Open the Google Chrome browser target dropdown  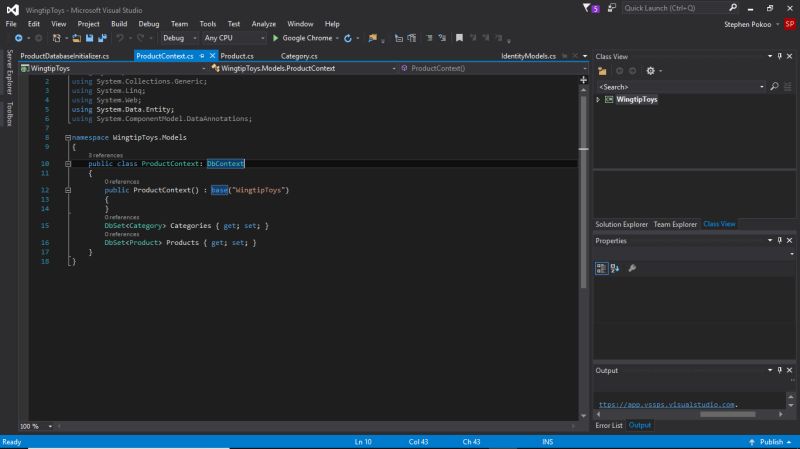click(337, 38)
